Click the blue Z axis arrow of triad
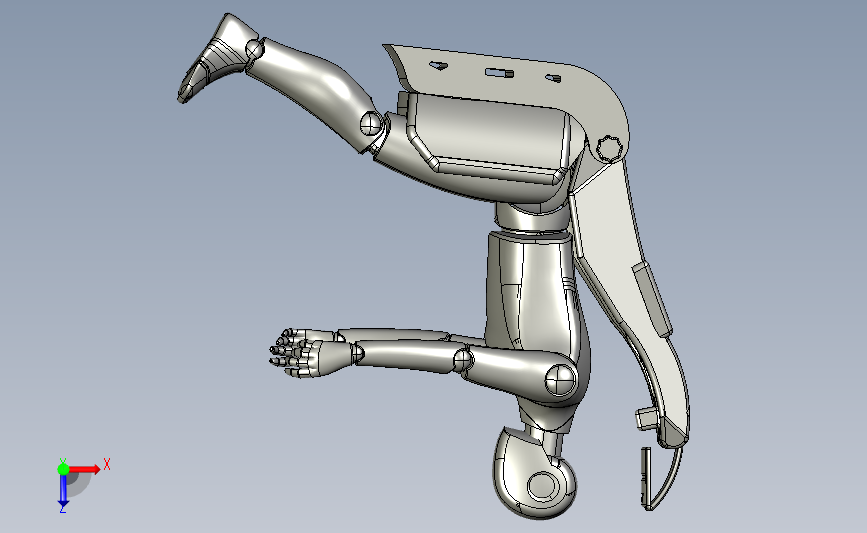The image size is (867, 533). (63, 490)
